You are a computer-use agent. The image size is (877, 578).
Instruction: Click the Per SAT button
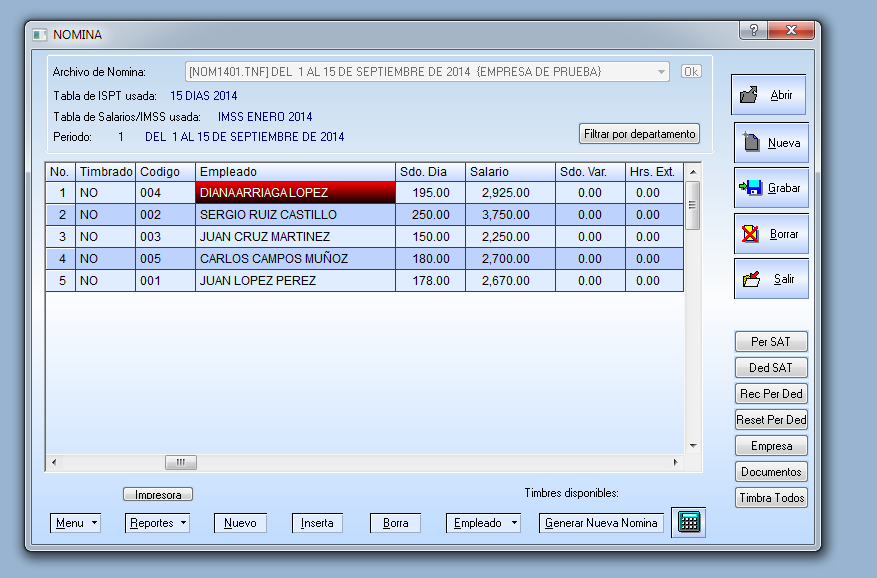click(x=771, y=342)
